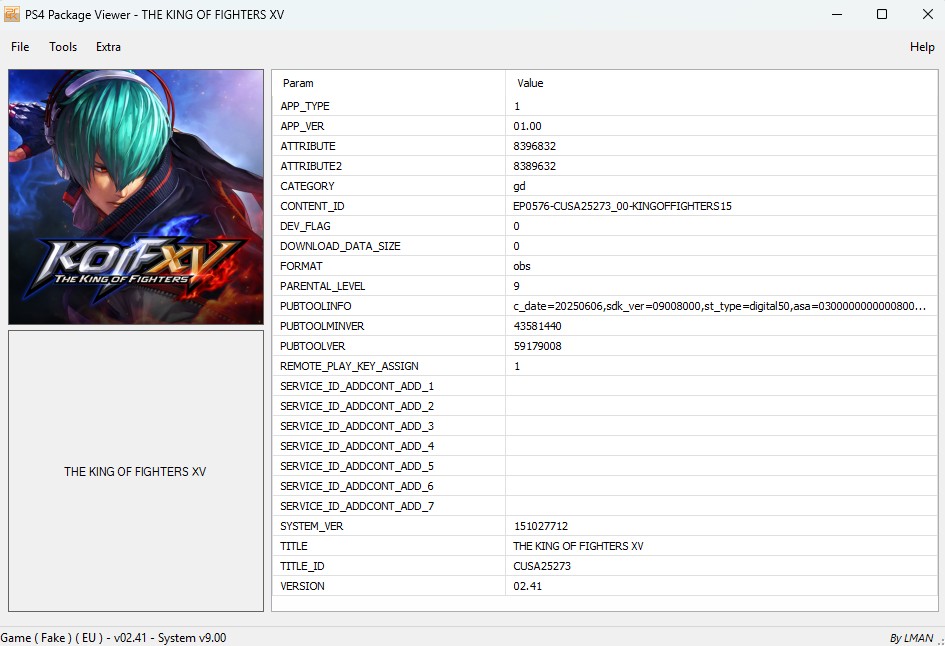Click the game title label under the cover
The height and width of the screenshot is (646, 945).
click(135, 471)
